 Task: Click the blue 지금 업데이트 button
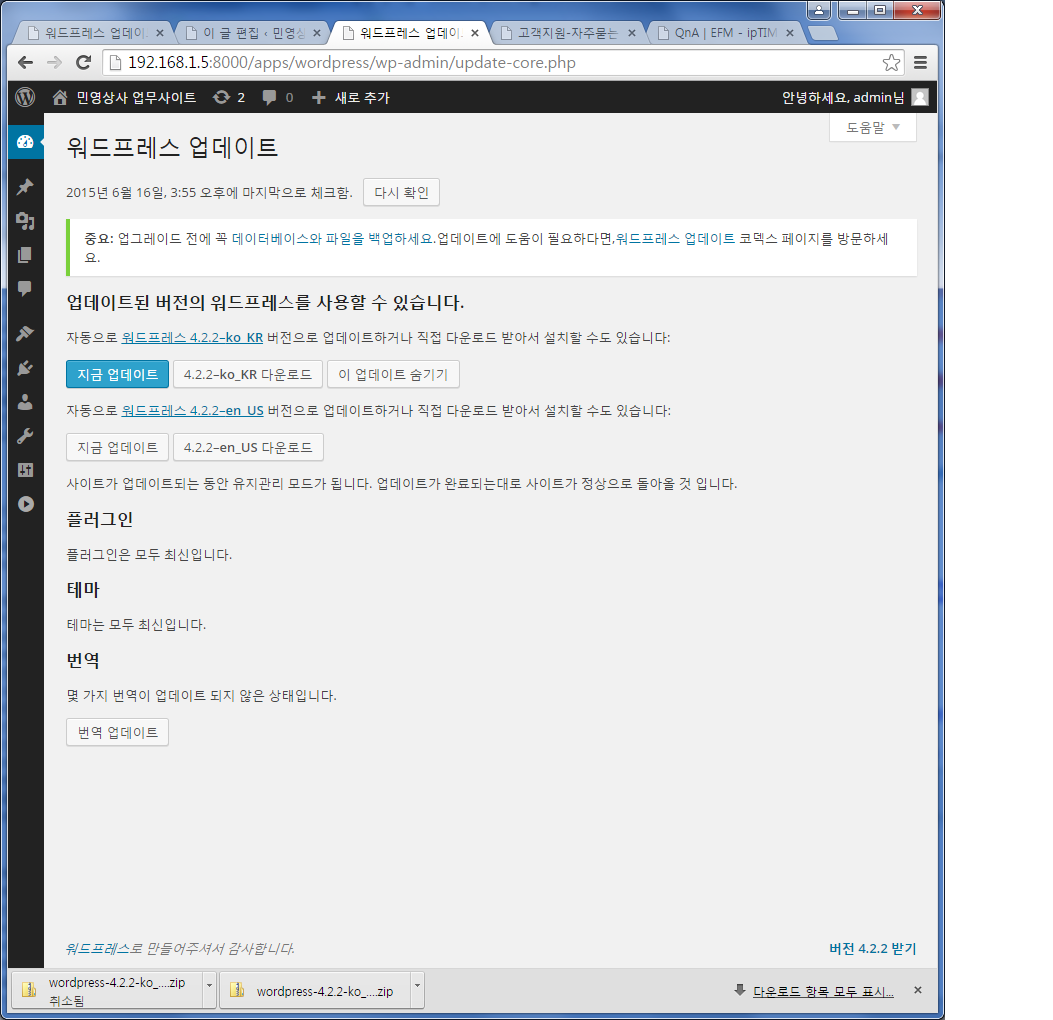coord(118,375)
